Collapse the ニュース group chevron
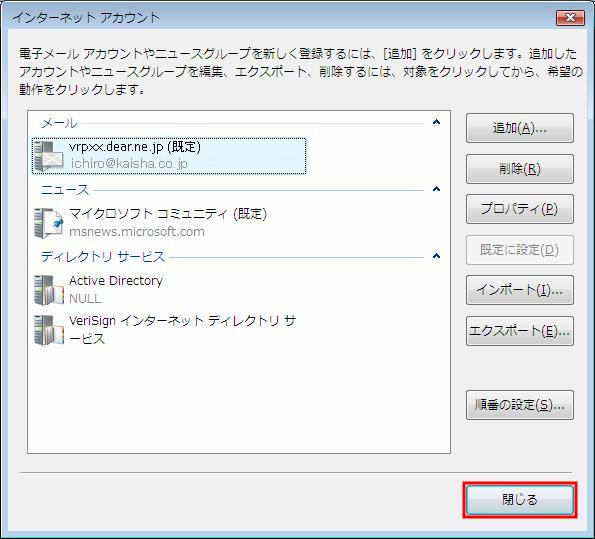The width and height of the screenshot is (595, 539). coord(436,189)
